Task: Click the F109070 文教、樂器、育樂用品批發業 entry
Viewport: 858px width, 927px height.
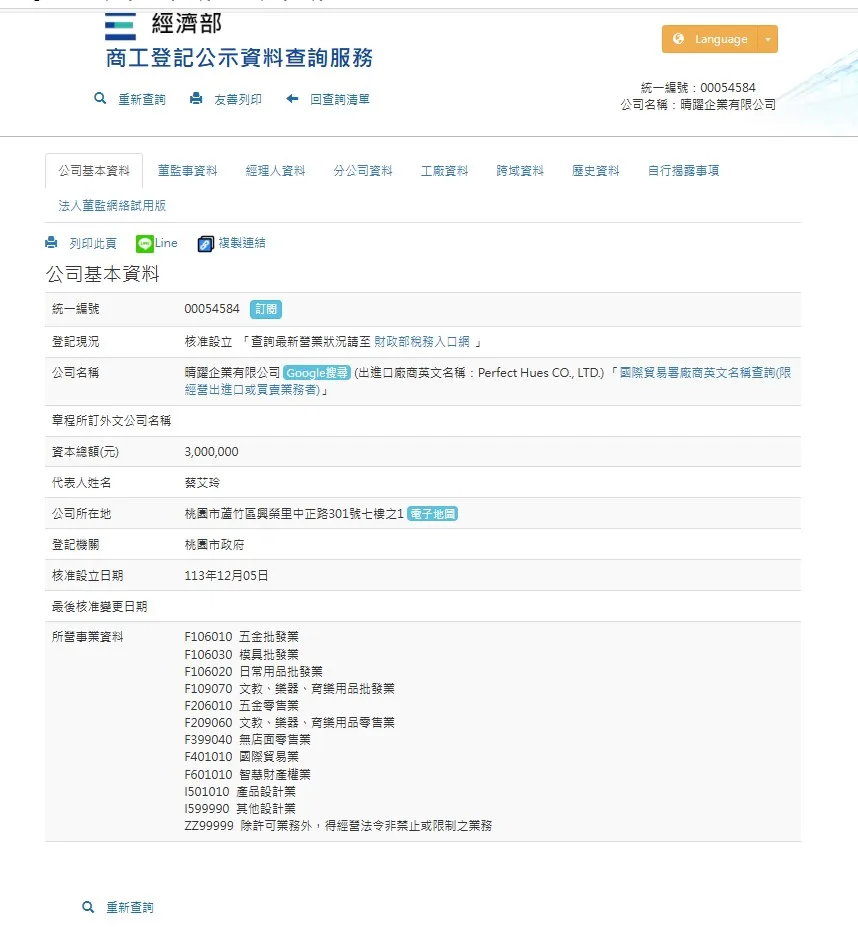Action: point(290,689)
